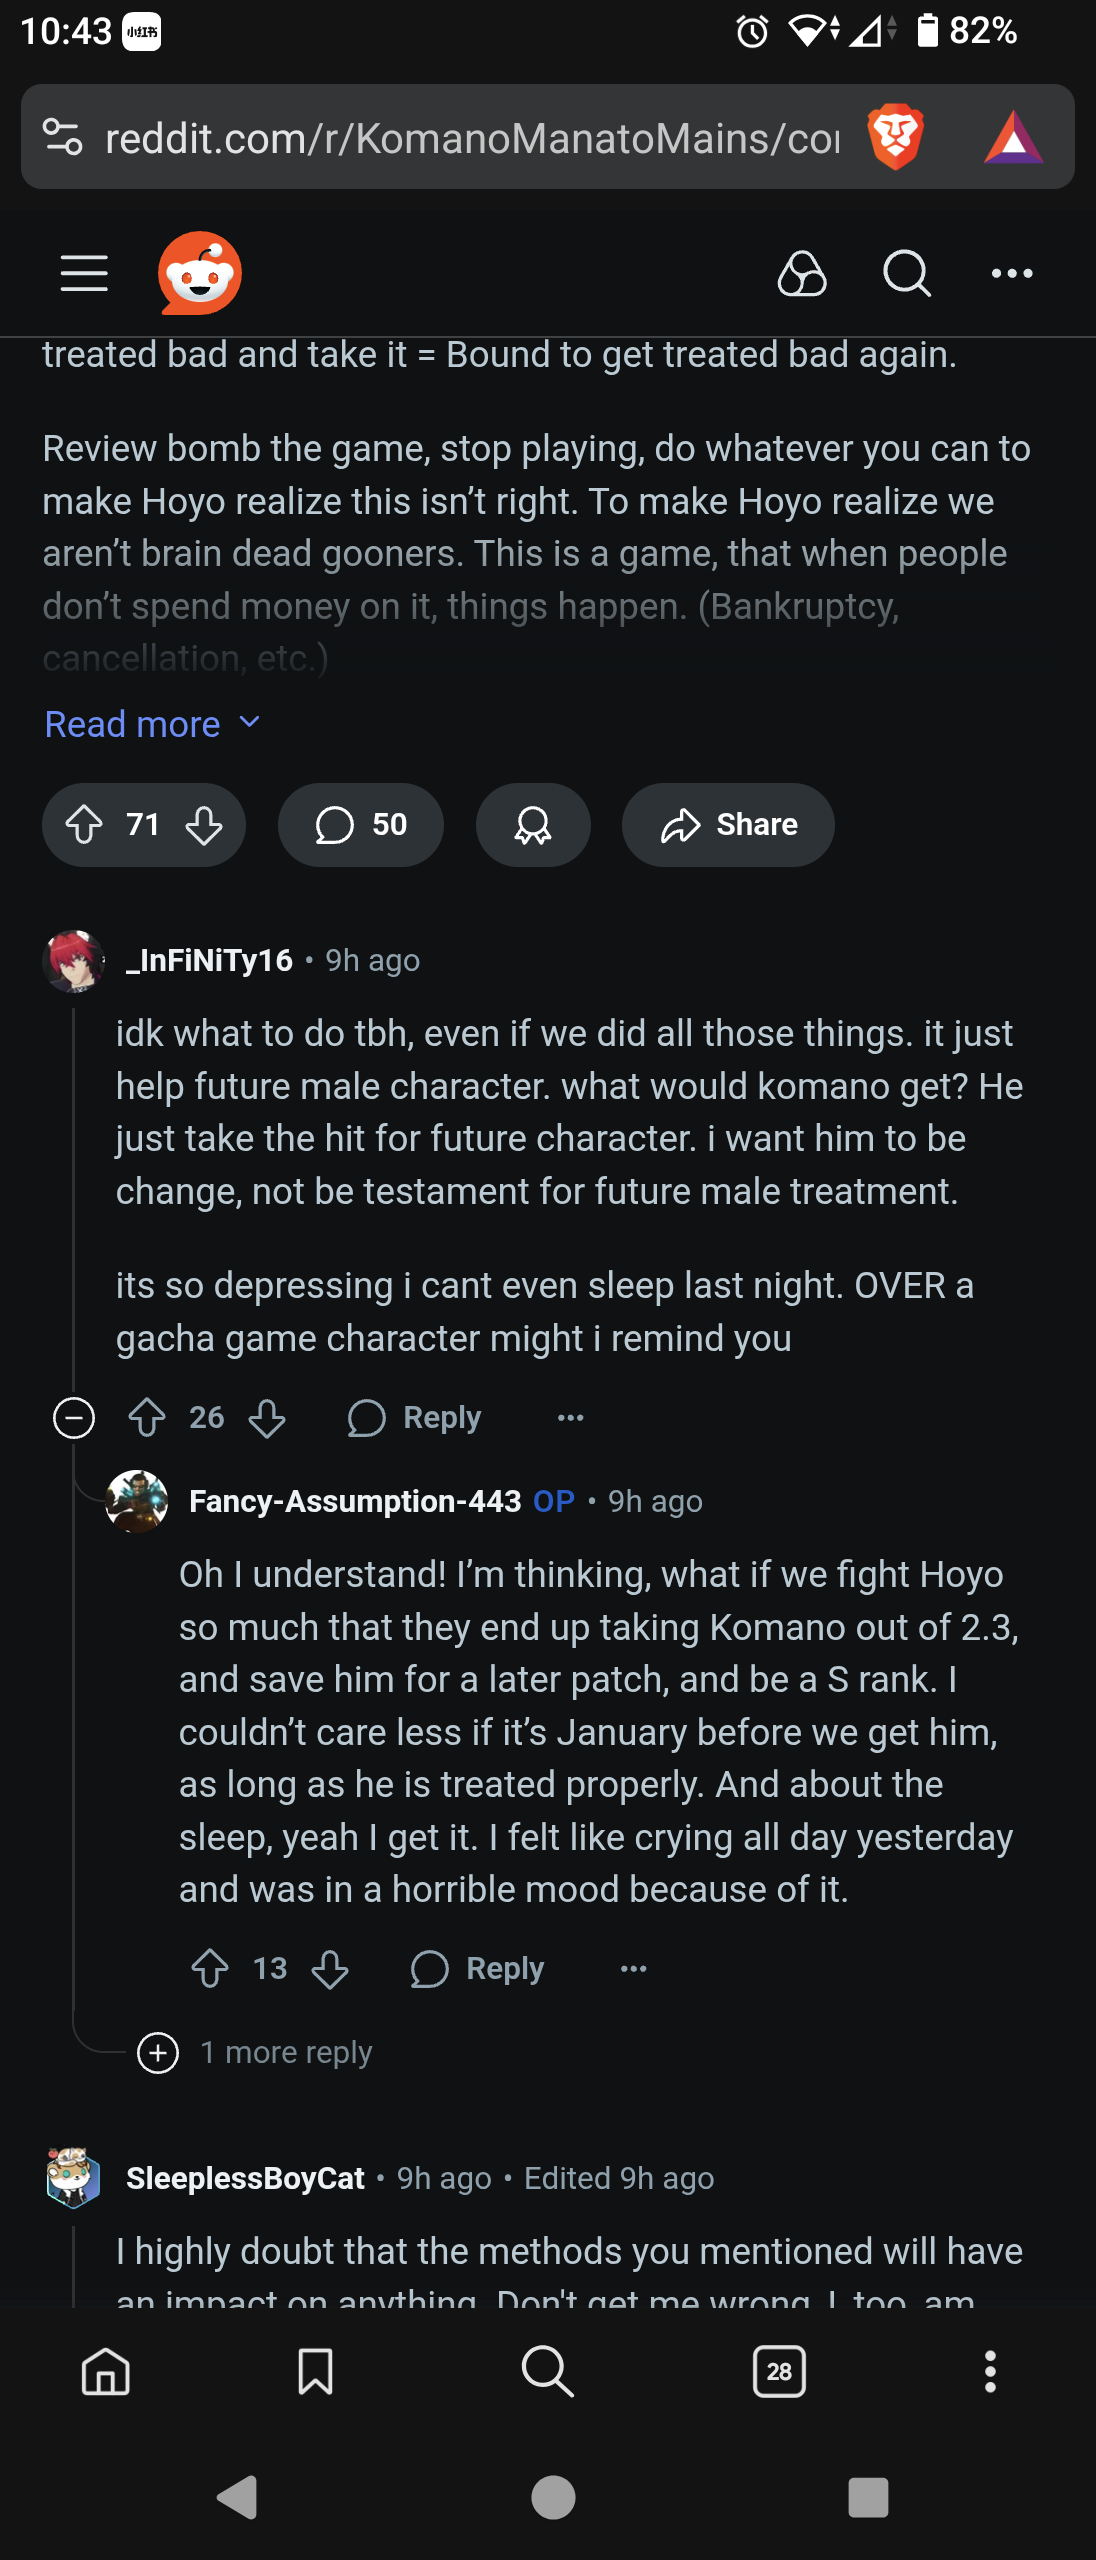Tap the Brave Rewards triangle icon
Image resolution: width=1096 pixels, height=2560 pixels.
(x=1013, y=137)
